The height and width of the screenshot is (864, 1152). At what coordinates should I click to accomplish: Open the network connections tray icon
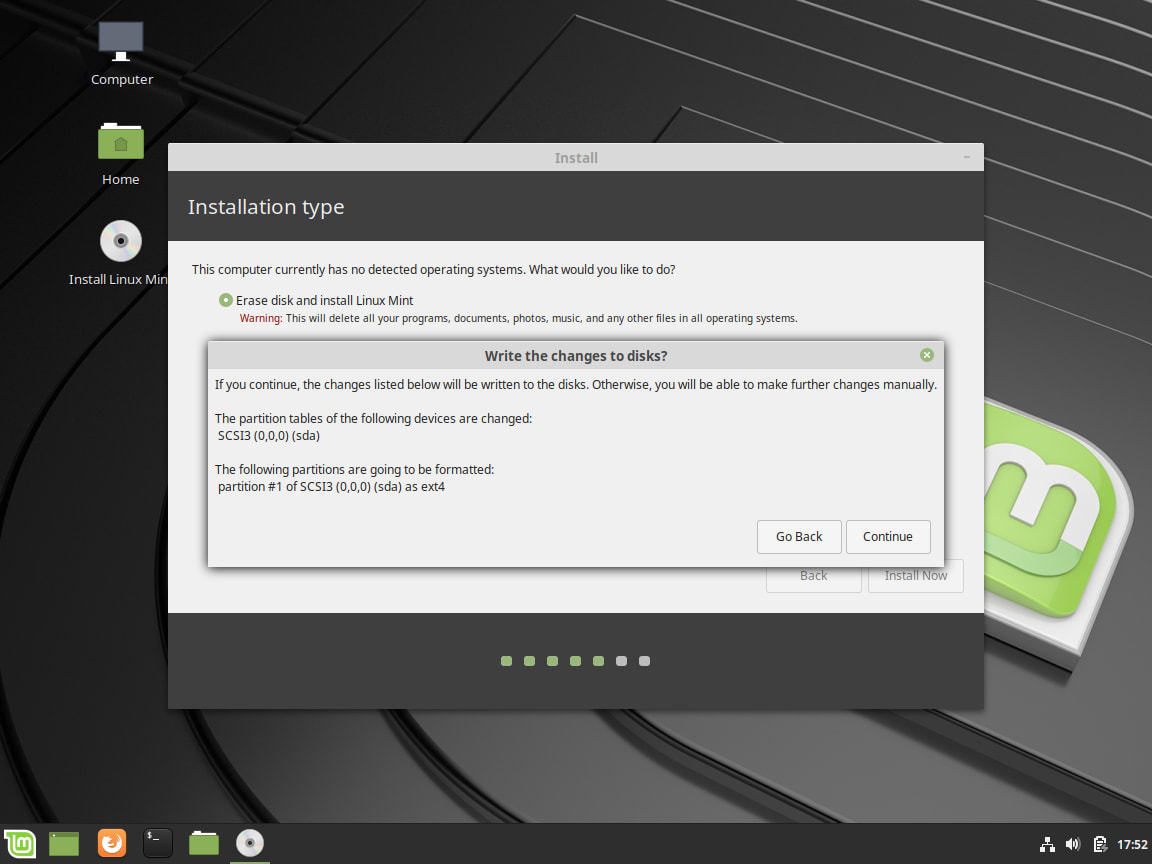coord(1047,844)
